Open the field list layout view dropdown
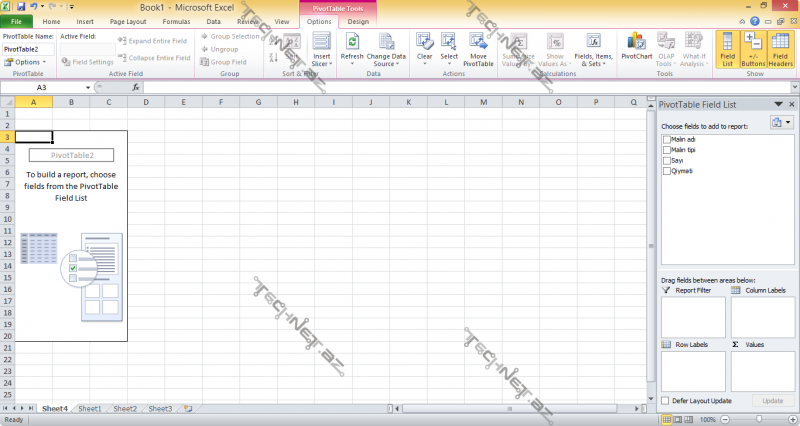Image resolution: width=800 pixels, height=426 pixels. point(780,122)
